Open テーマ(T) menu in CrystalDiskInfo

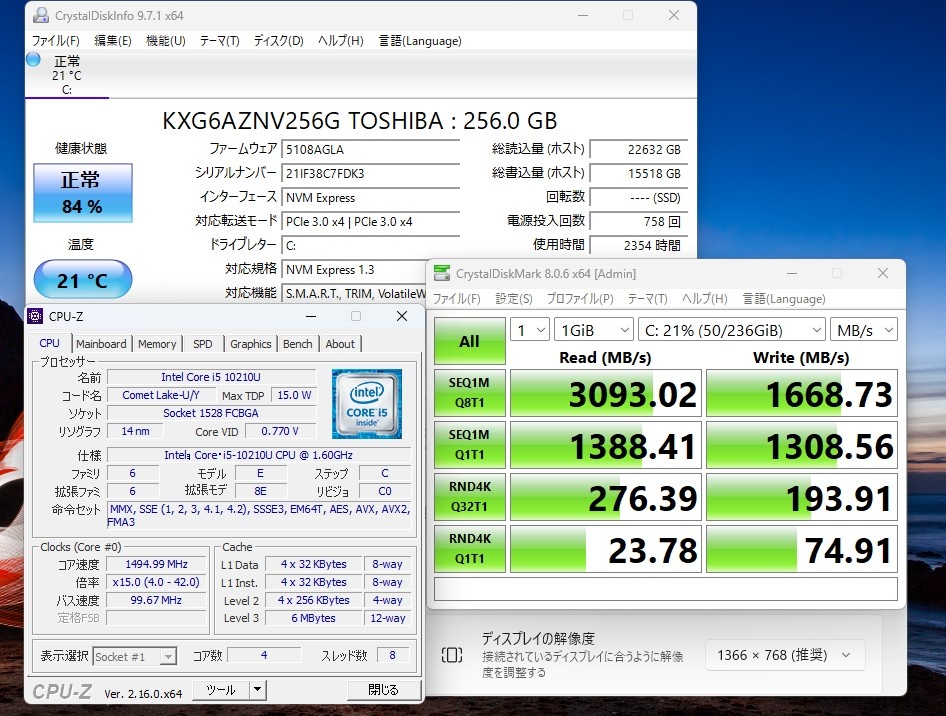(x=220, y=40)
